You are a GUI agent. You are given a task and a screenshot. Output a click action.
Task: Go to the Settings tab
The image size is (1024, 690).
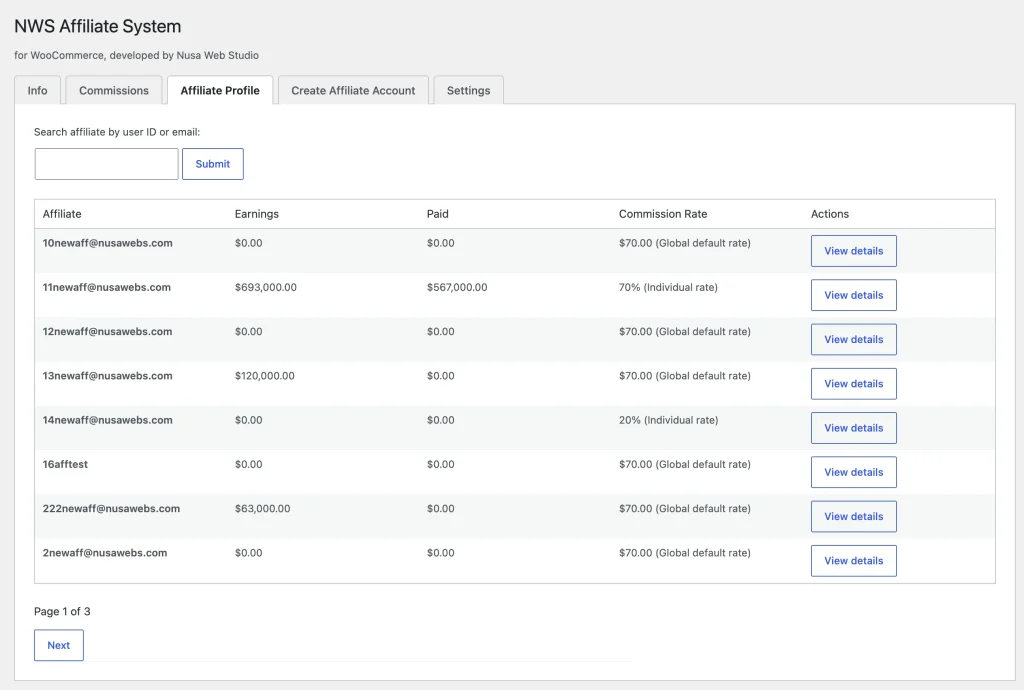[468, 90]
